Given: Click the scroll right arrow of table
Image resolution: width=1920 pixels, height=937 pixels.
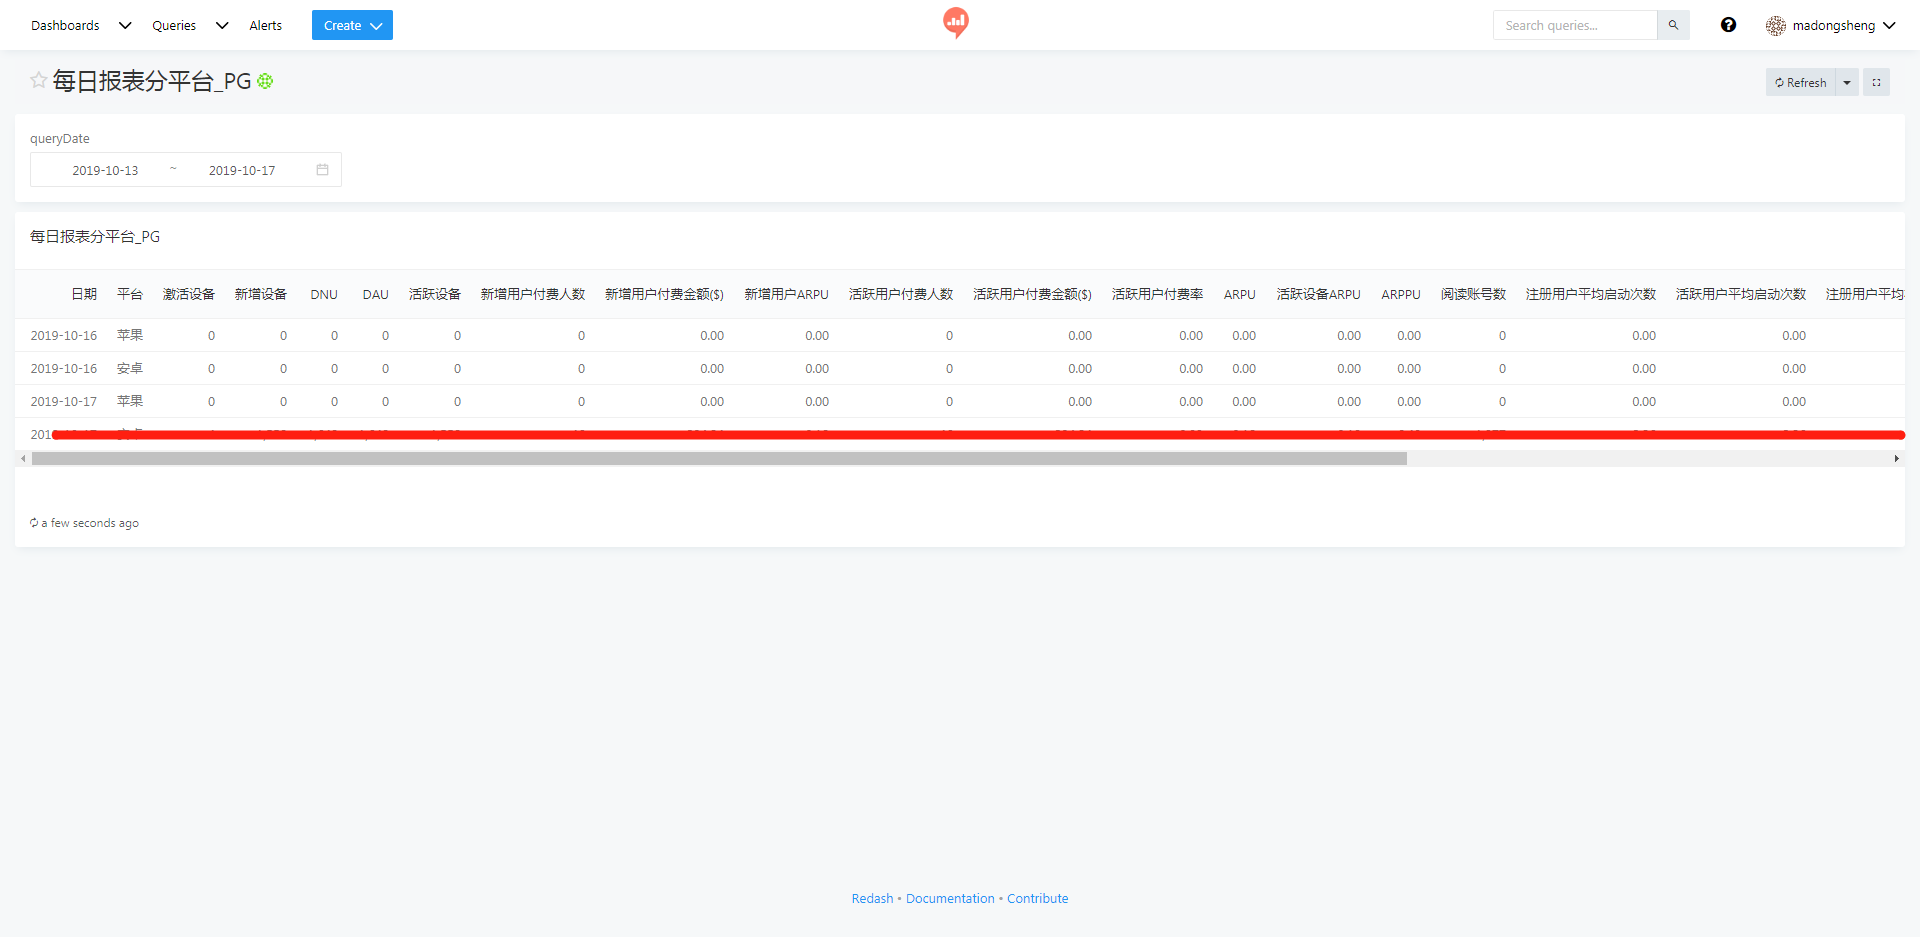Looking at the screenshot, I should tap(1896, 459).
